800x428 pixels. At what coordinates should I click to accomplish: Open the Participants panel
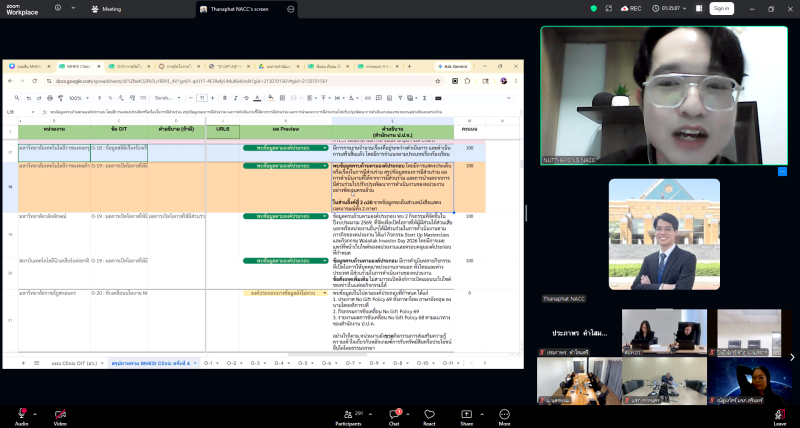pos(349,417)
